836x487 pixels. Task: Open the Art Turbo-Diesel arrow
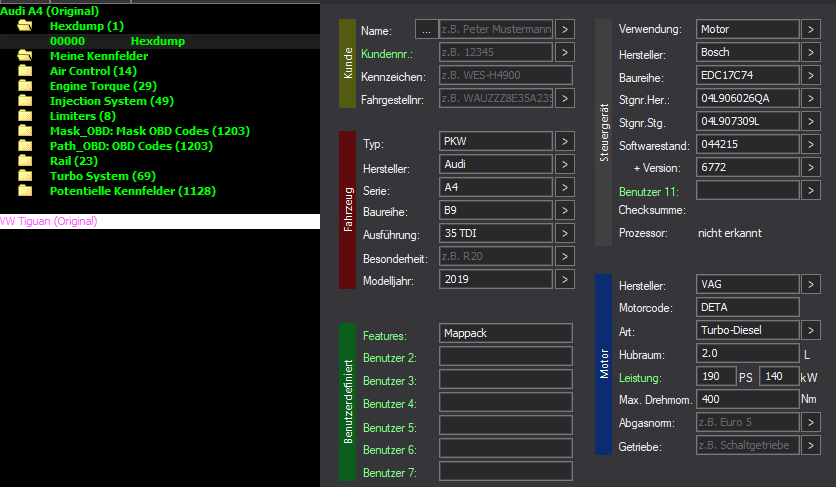click(x=810, y=330)
